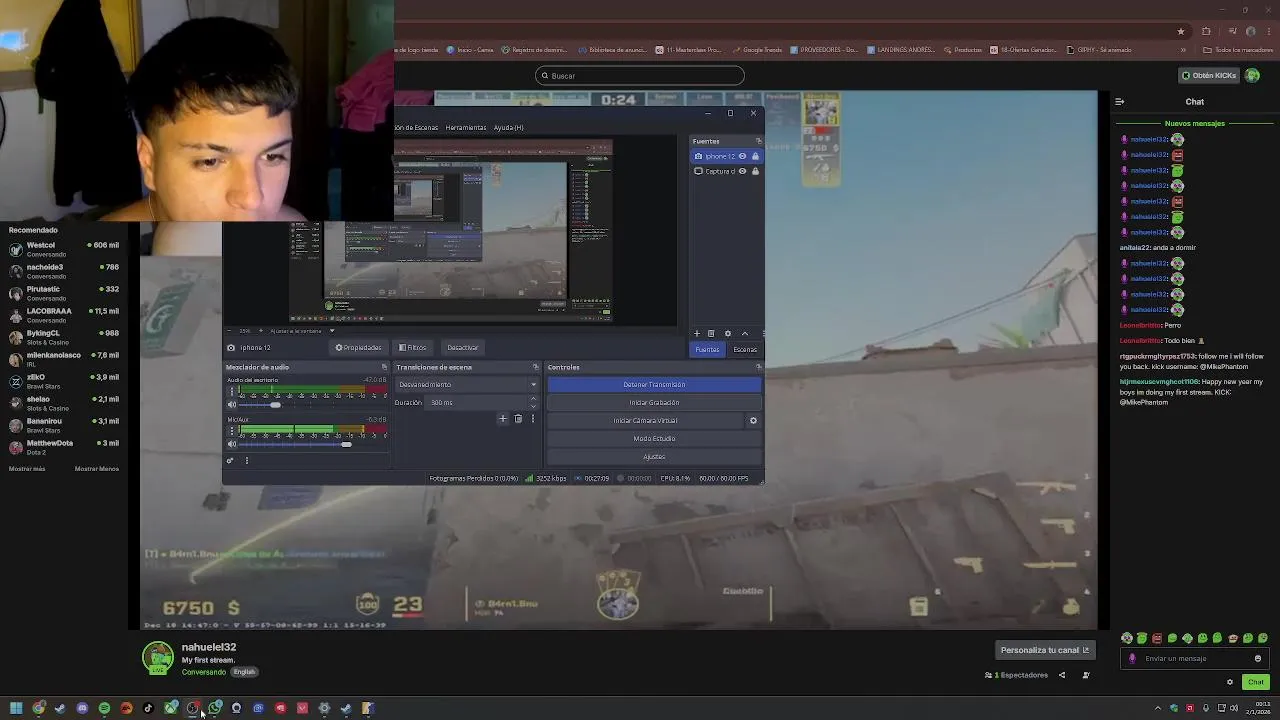Click Detener Transmisión button
This screenshot has height=720, width=1280.
(x=654, y=384)
